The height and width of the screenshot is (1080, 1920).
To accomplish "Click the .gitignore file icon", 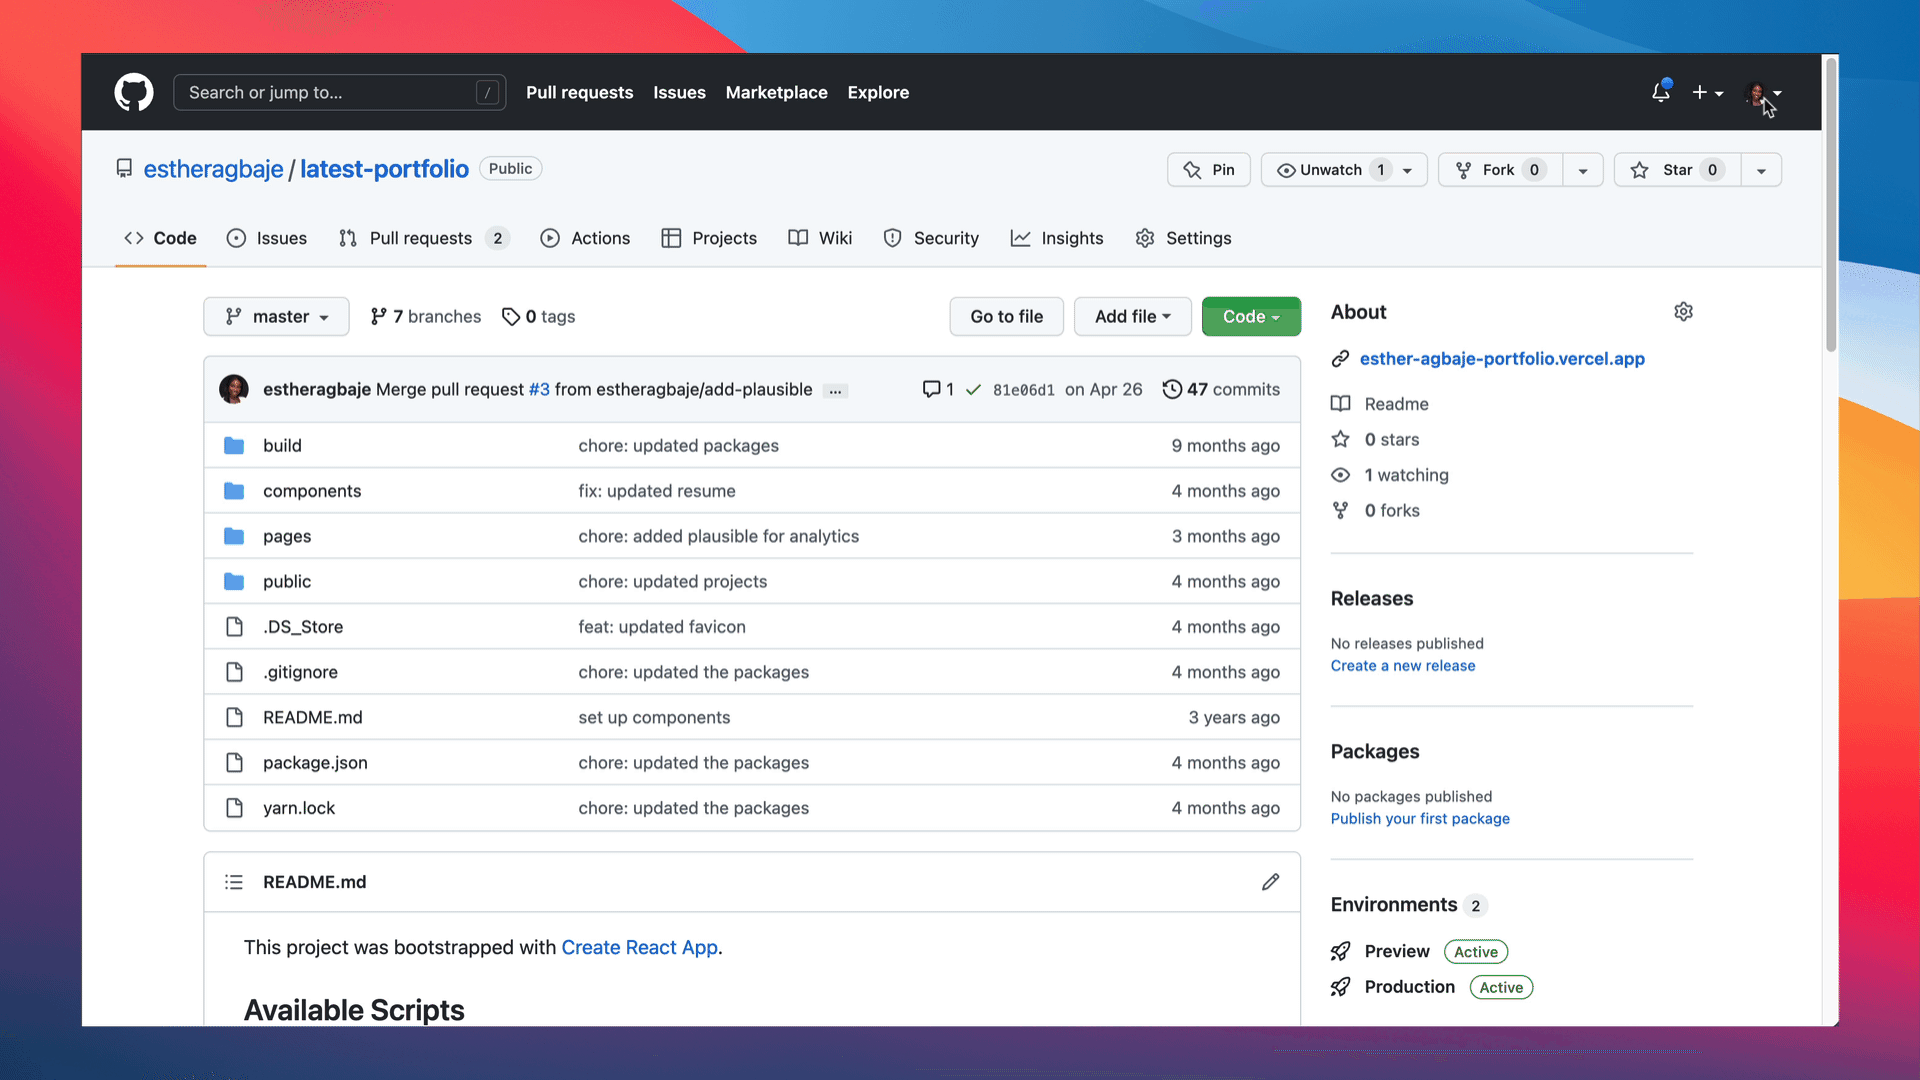I will [234, 672].
